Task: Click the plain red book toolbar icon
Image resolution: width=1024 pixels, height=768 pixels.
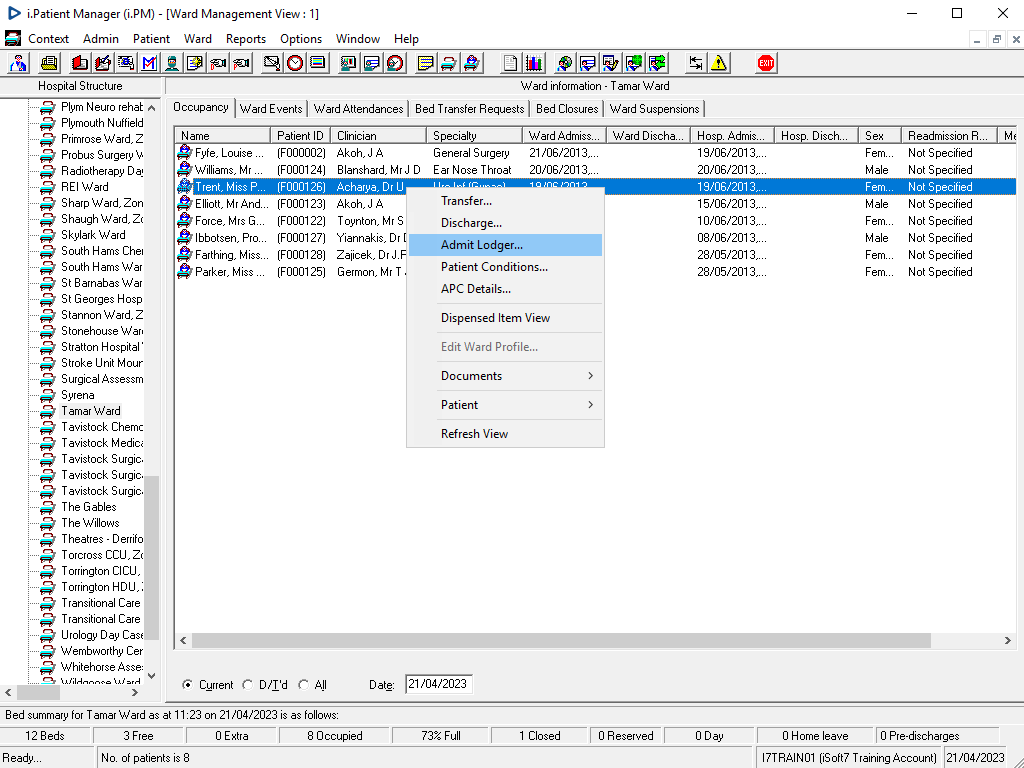Action: click(x=80, y=63)
